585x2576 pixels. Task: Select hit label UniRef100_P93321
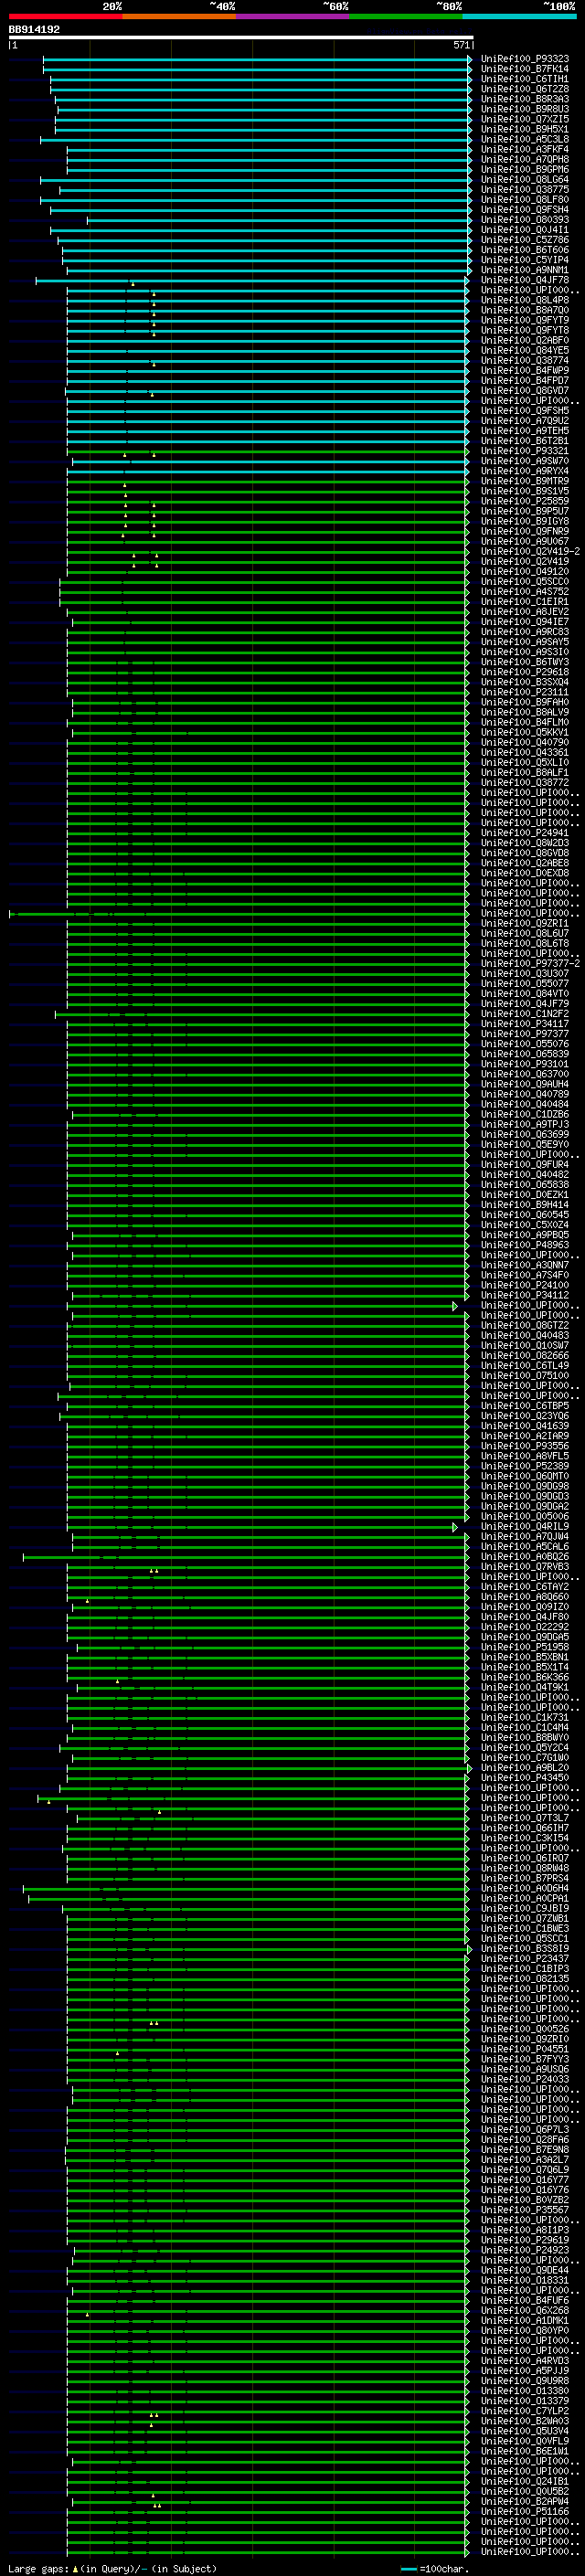click(525, 451)
